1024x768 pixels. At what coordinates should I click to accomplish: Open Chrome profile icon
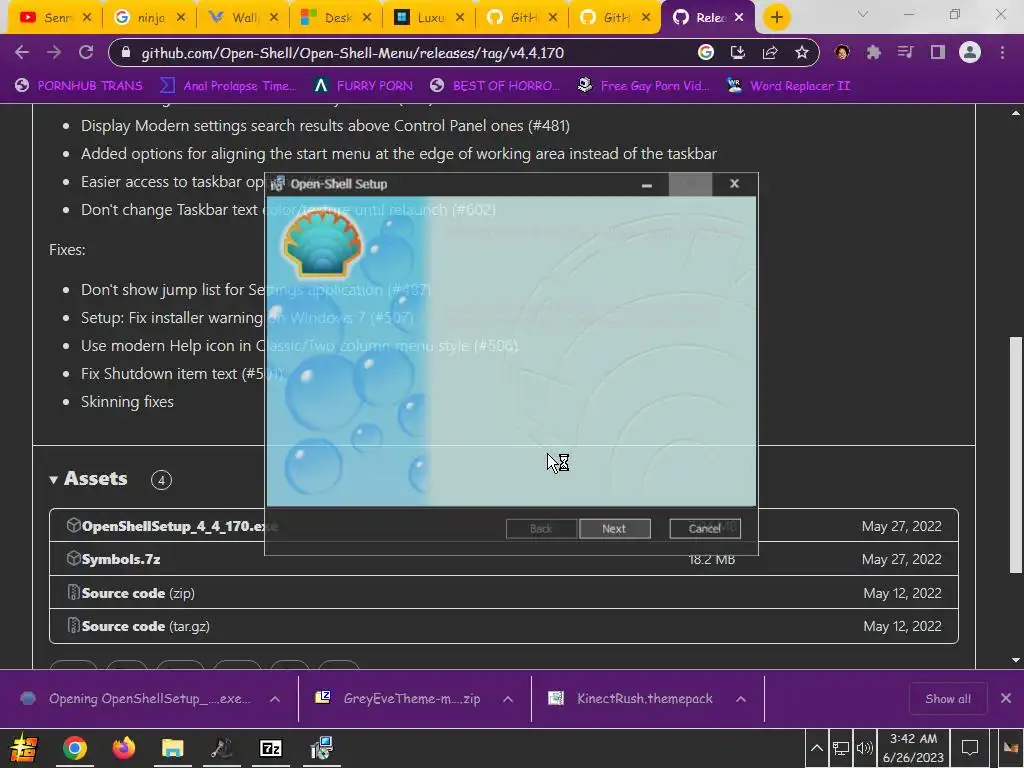(x=970, y=53)
